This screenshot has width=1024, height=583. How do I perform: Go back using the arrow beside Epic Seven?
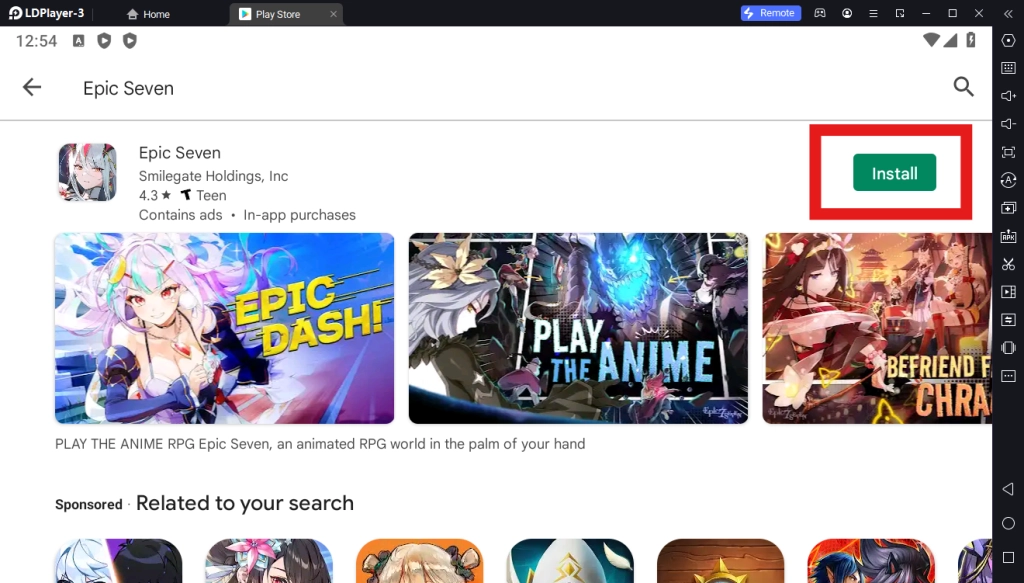pos(31,87)
